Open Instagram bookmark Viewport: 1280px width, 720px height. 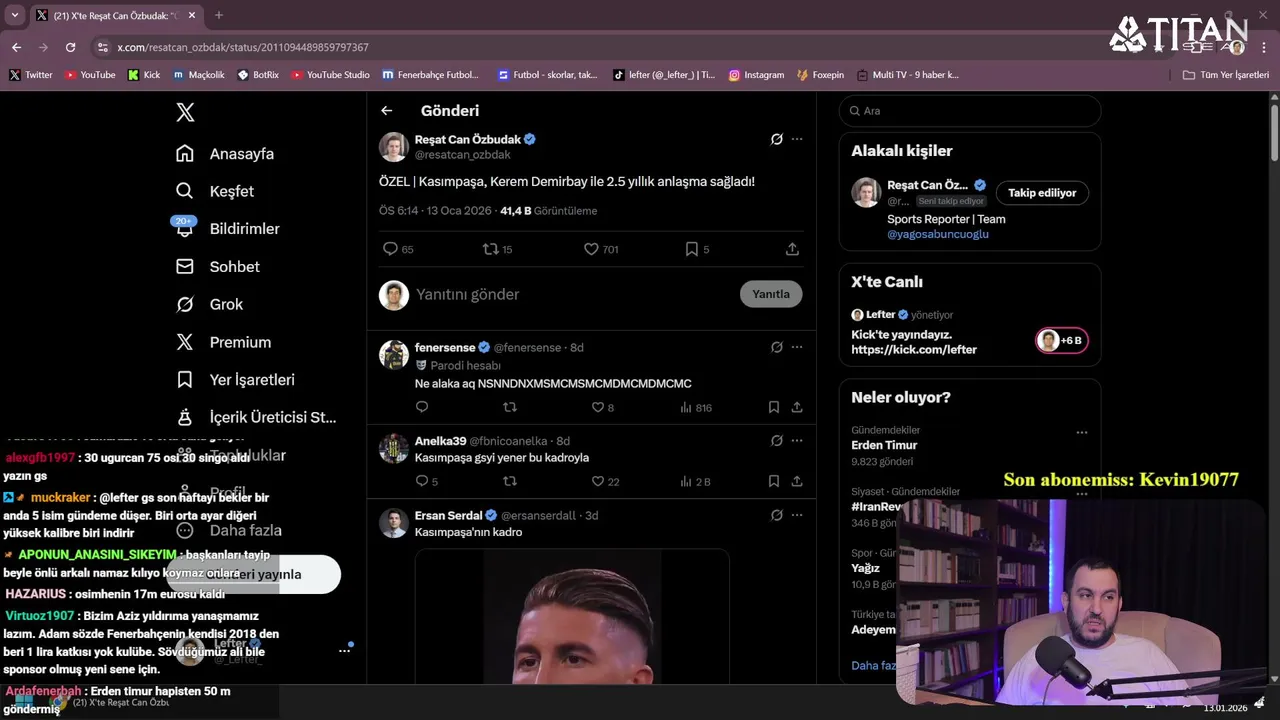756,75
